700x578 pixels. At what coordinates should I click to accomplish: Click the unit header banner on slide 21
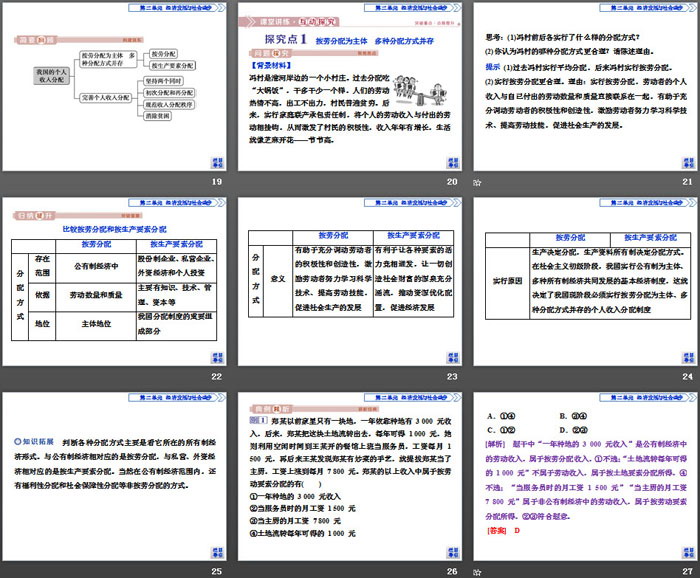point(648,8)
